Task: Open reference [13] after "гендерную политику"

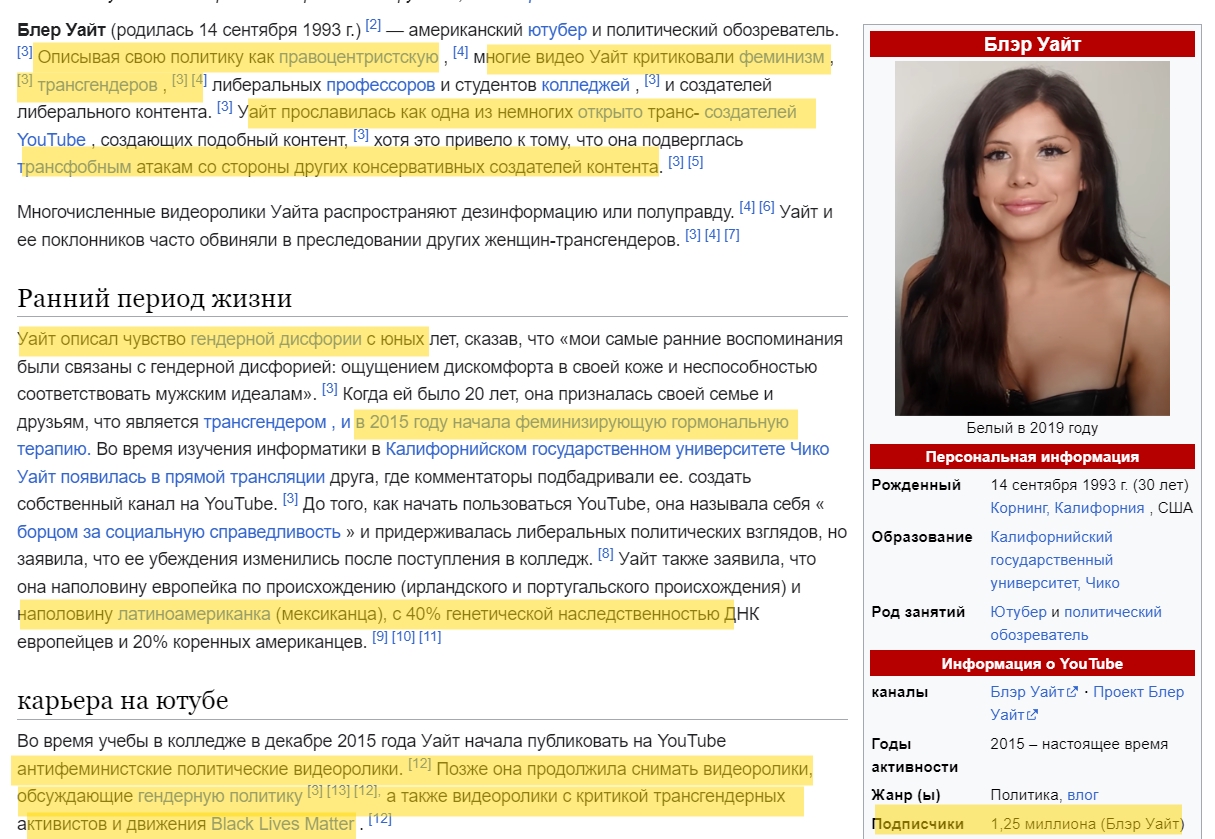Action: click(338, 791)
